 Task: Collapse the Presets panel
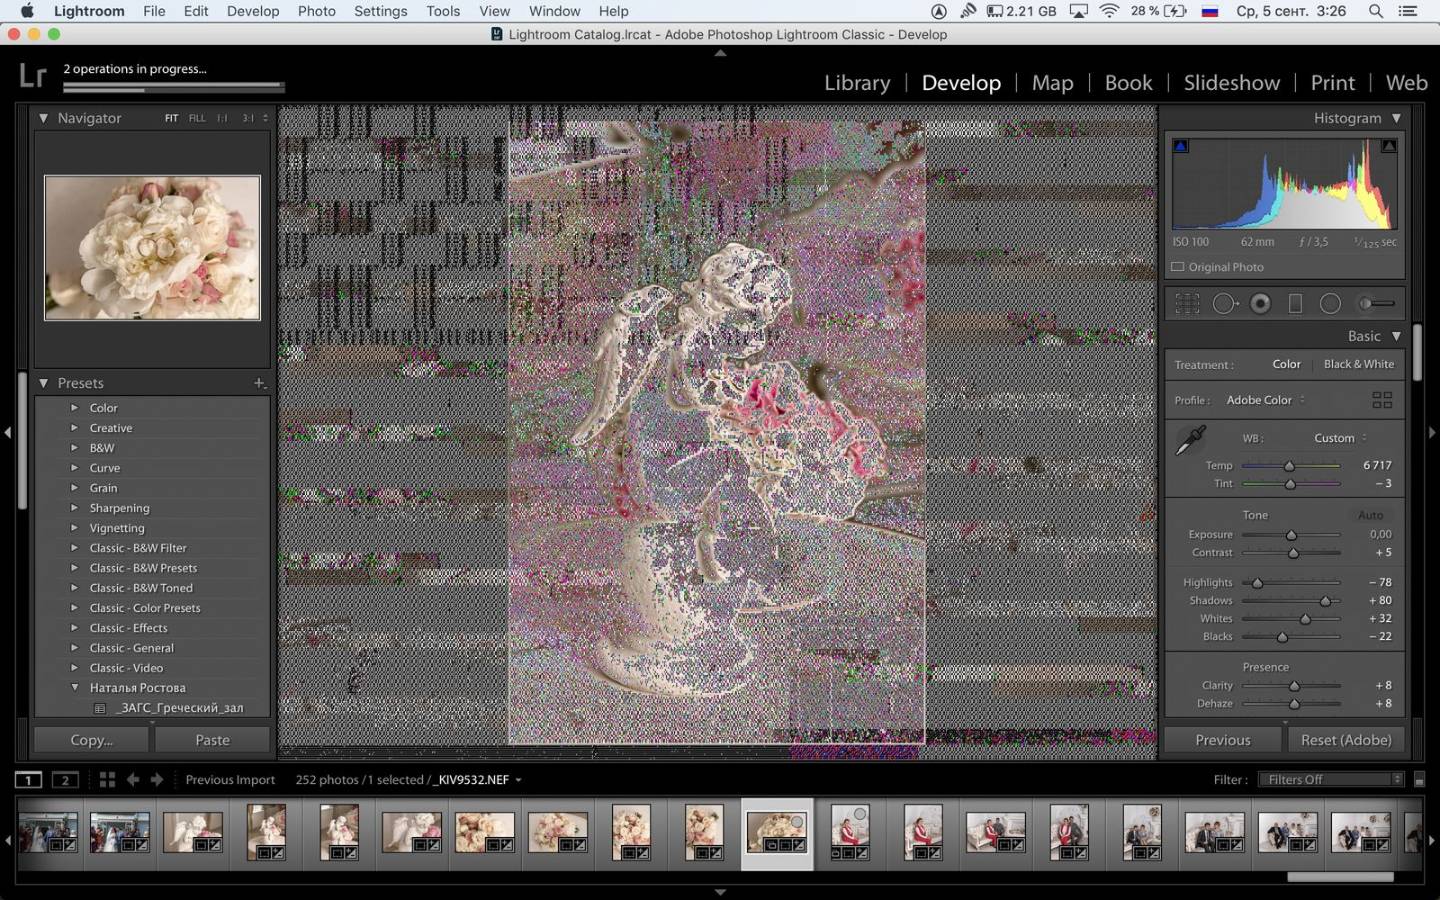[44, 383]
